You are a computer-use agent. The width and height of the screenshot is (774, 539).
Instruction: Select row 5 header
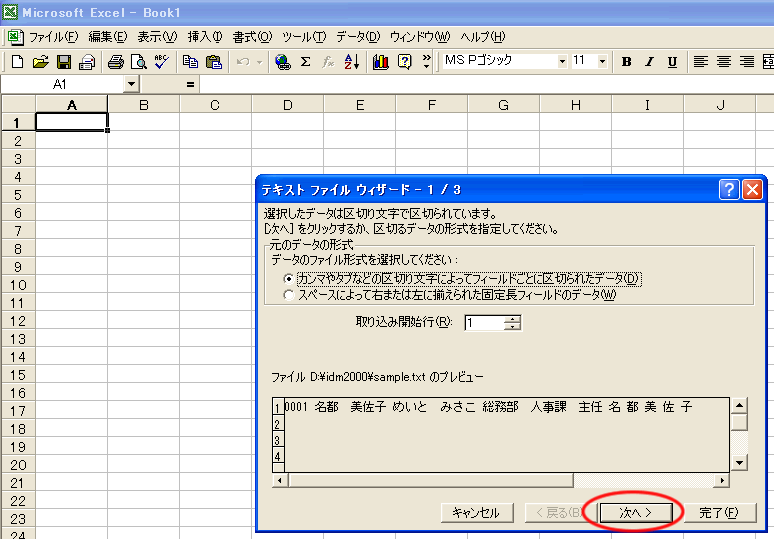tap(18, 194)
